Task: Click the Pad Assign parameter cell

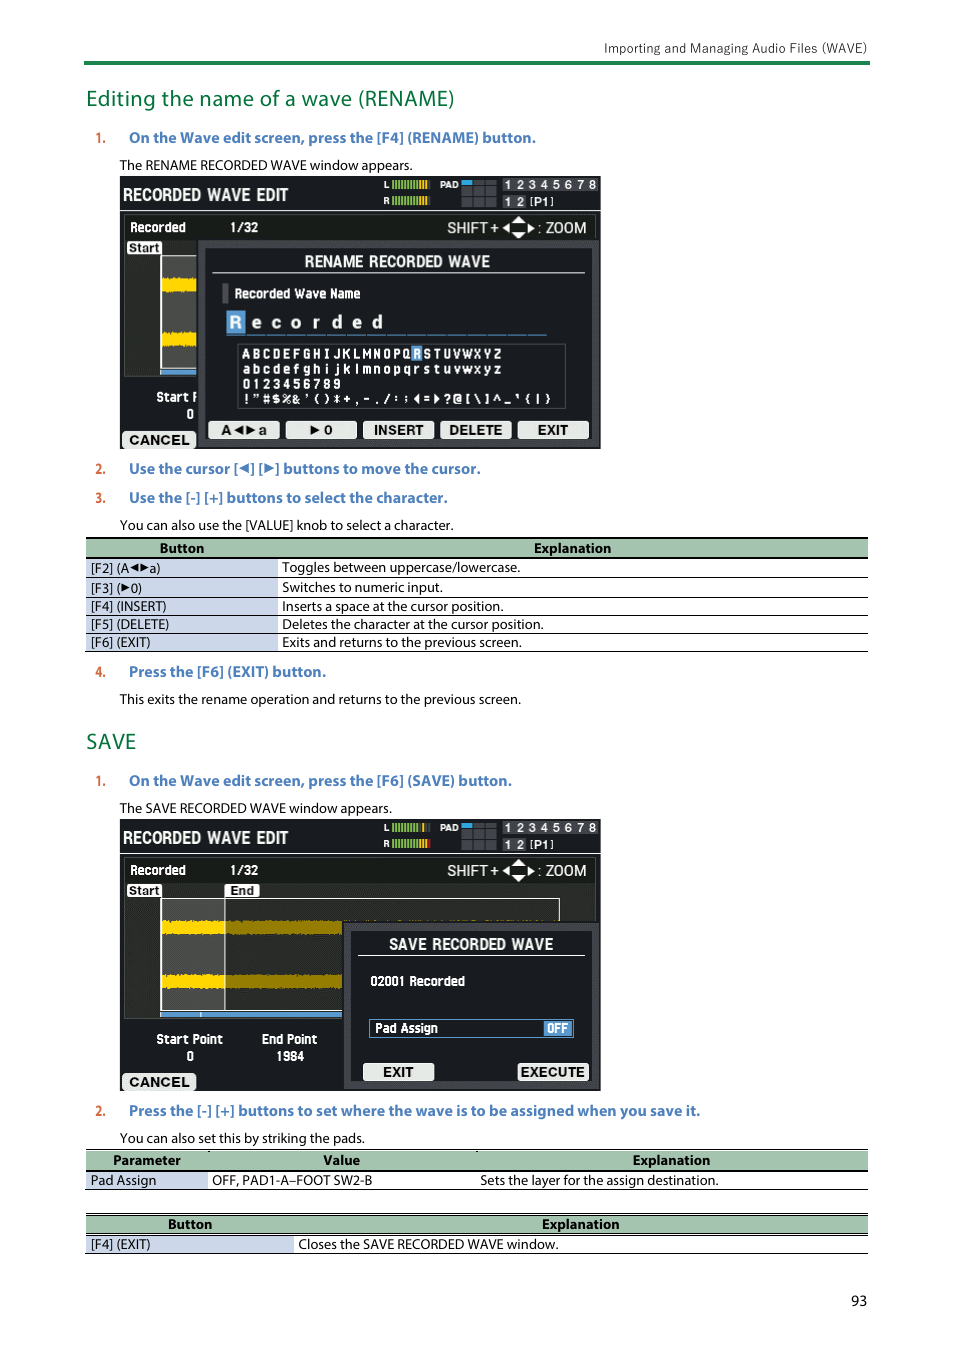Action: pos(147,1181)
